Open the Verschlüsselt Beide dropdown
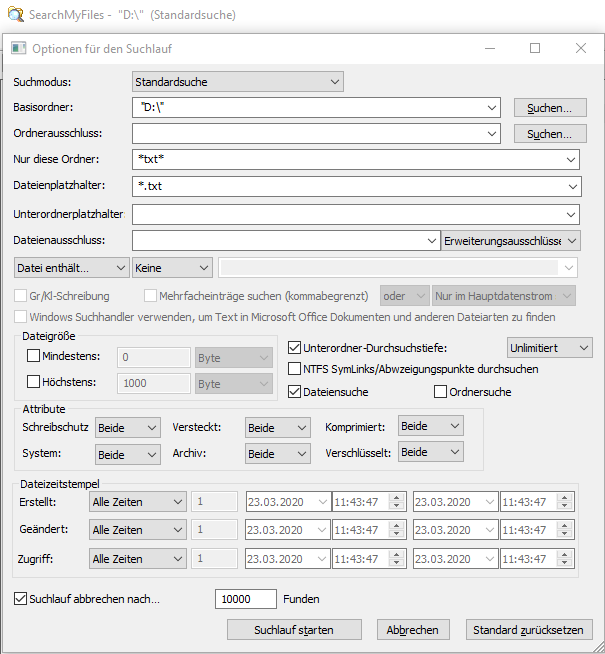The image size is (605, 654). pos(431,452)
